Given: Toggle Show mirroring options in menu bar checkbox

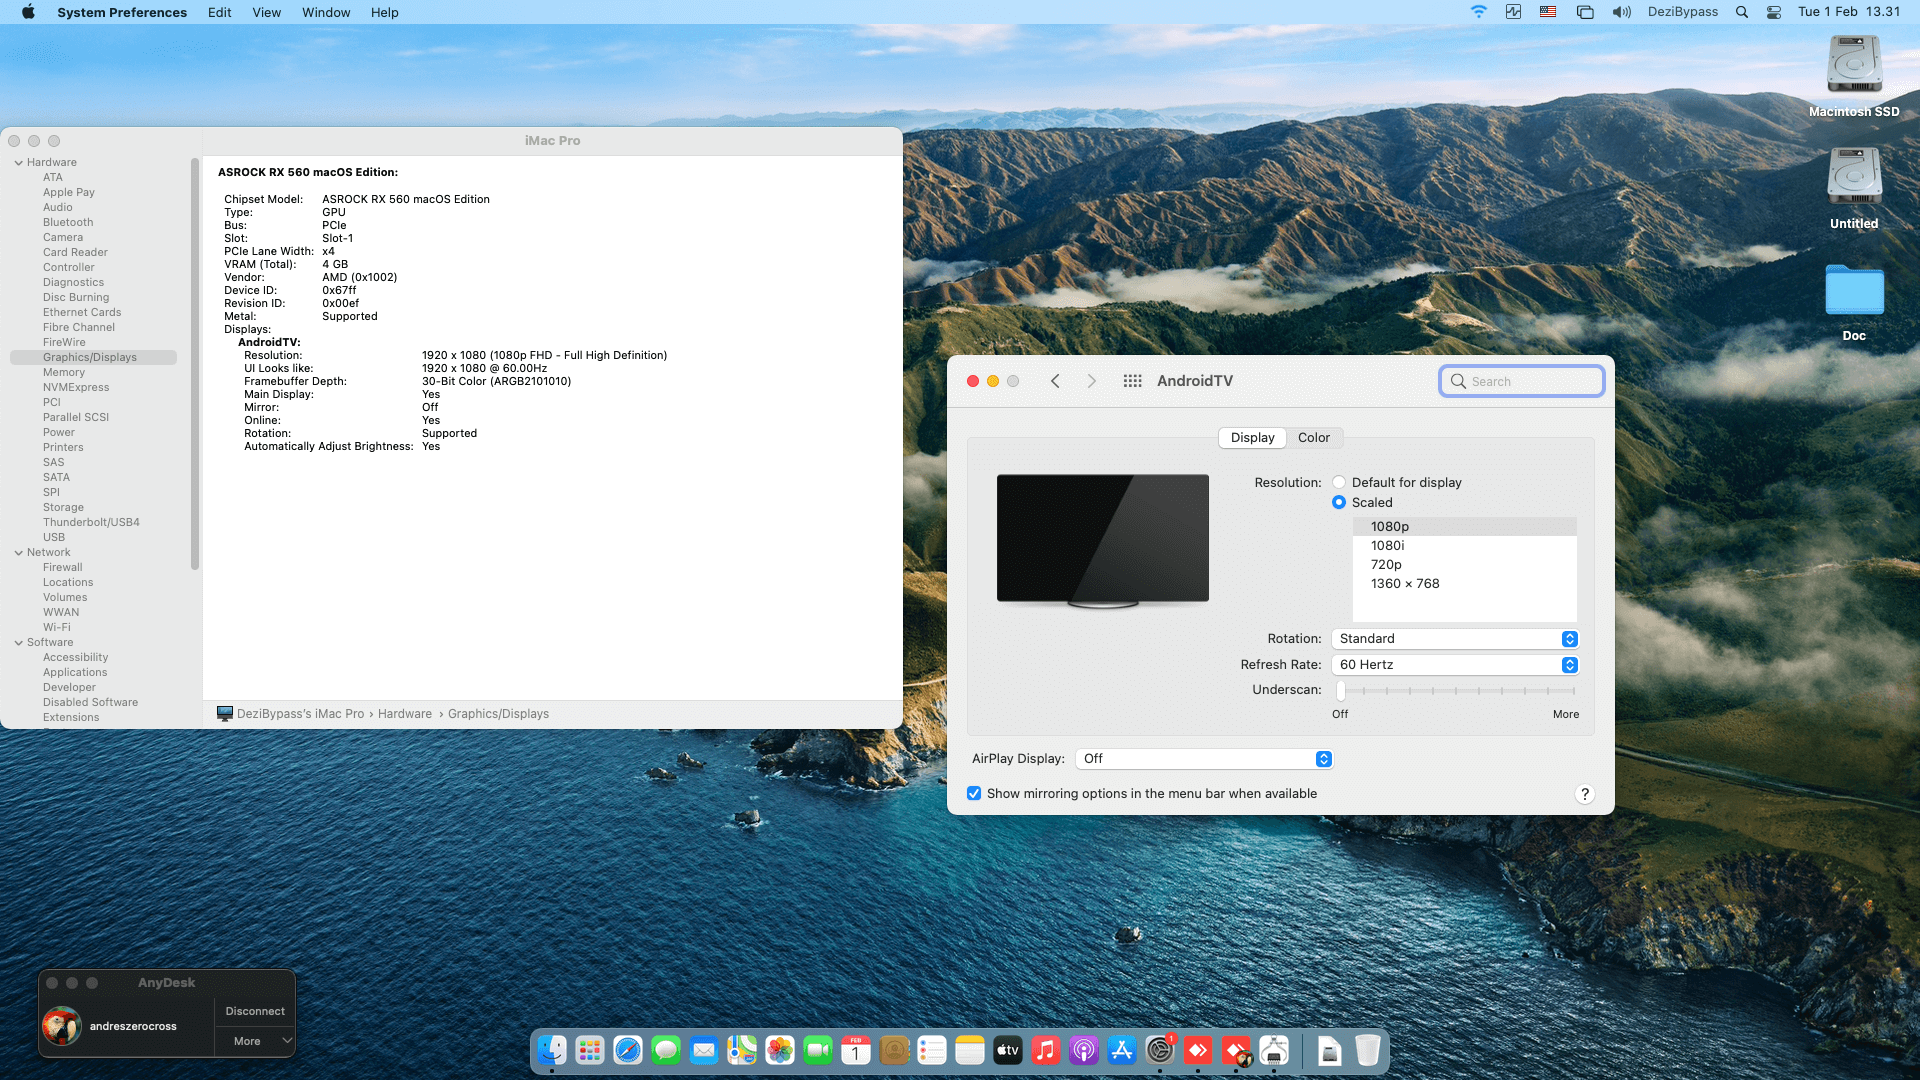Looking at the screenshot, I should click(x=974, y=793).
